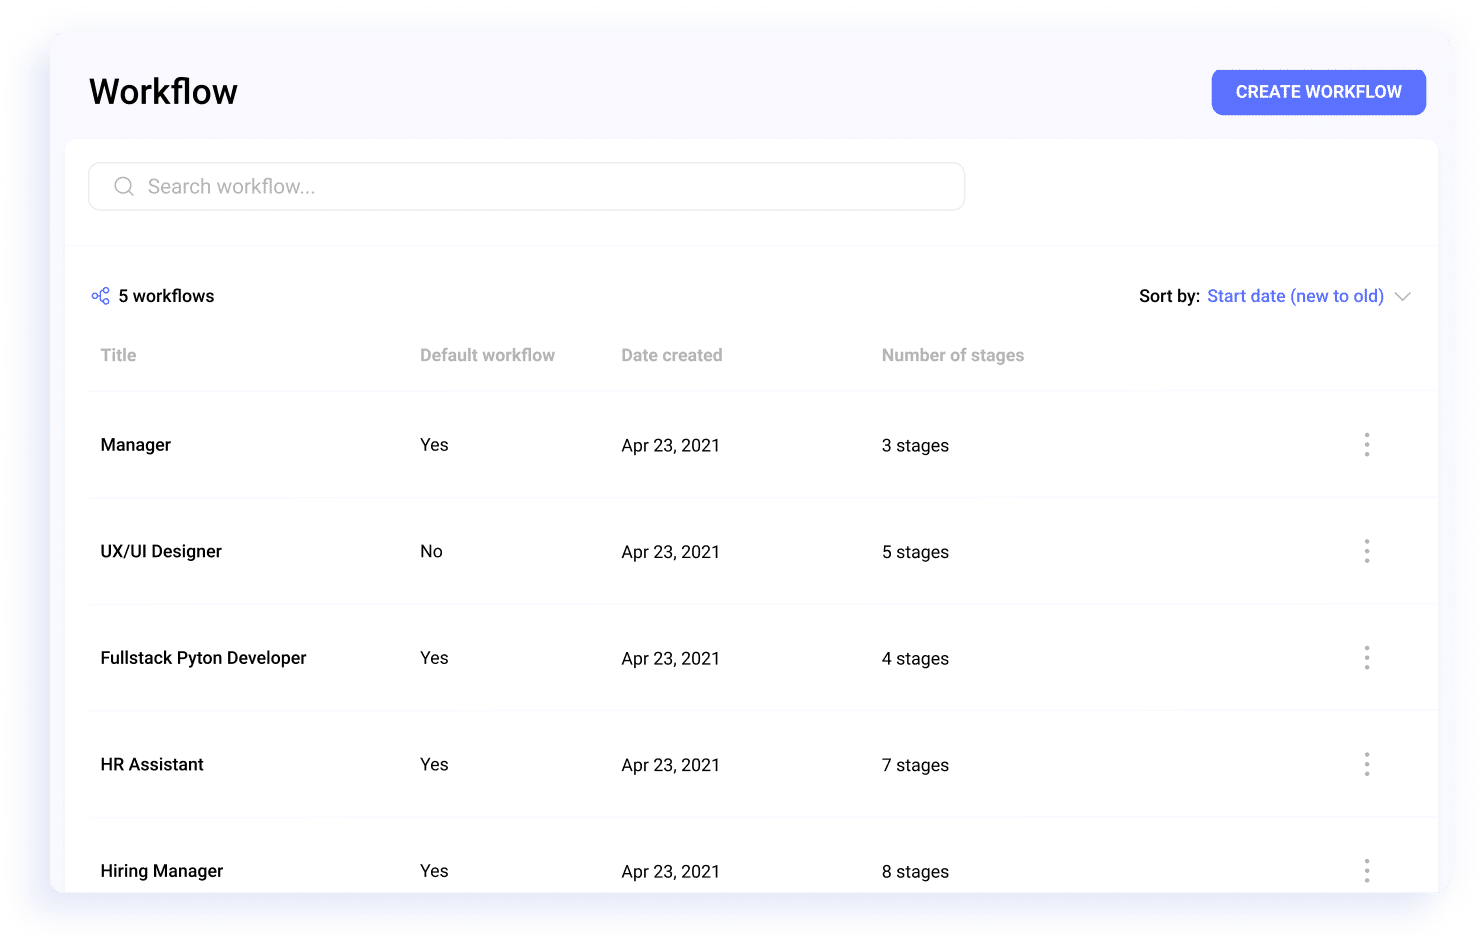The height and width of the screenshot is (943, 1483).
Task: Click the Date created column header
Action: click(671, 355)
